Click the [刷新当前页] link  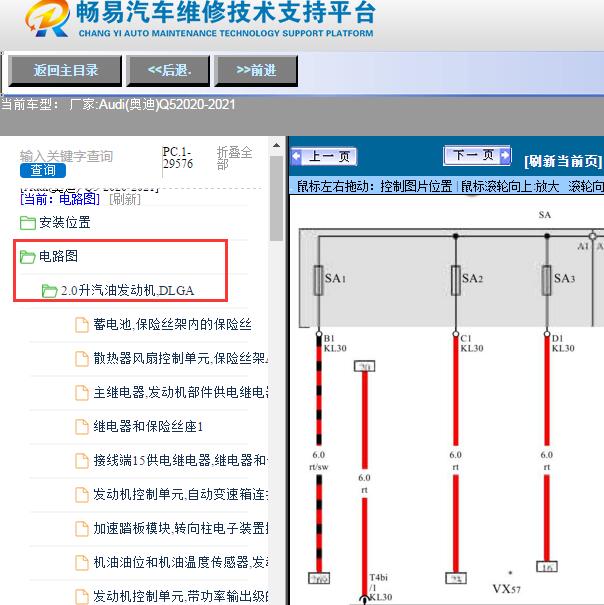pyautogui.click(x=563, y=161)
